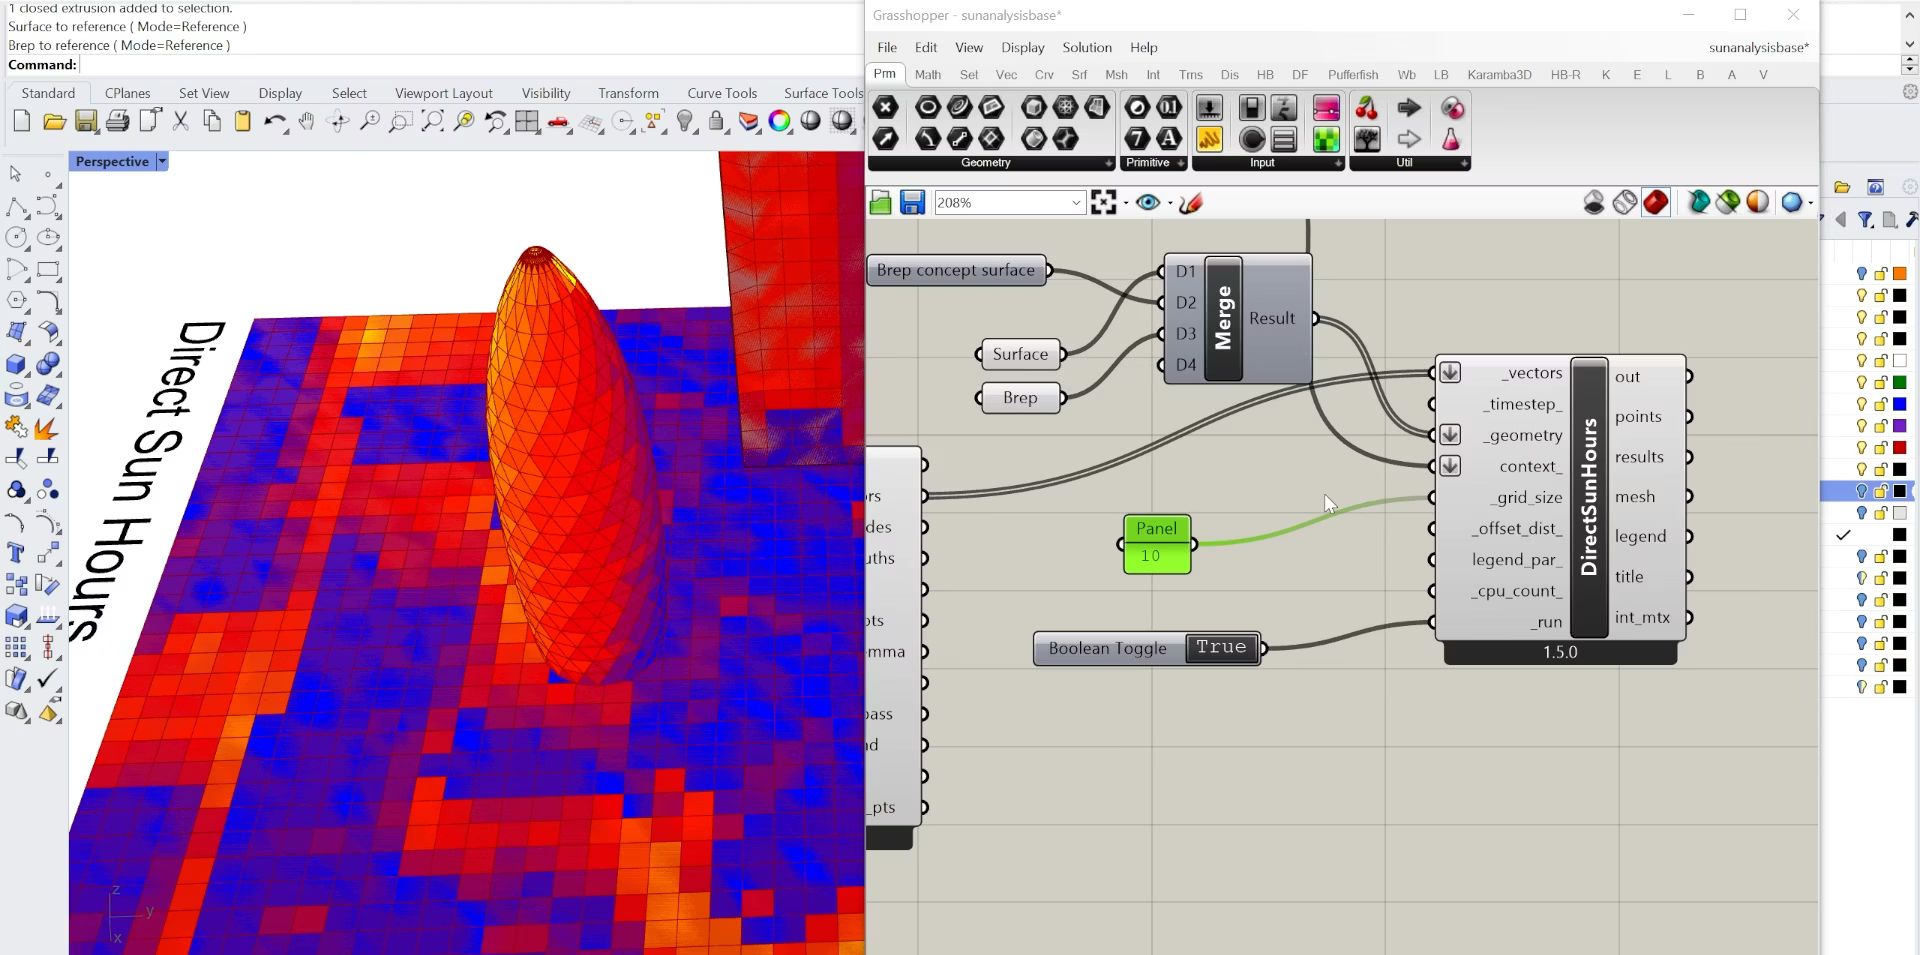Click the Undo arrow icon
The width and height of the screenshot is (1920, 955).
point(273,122)
